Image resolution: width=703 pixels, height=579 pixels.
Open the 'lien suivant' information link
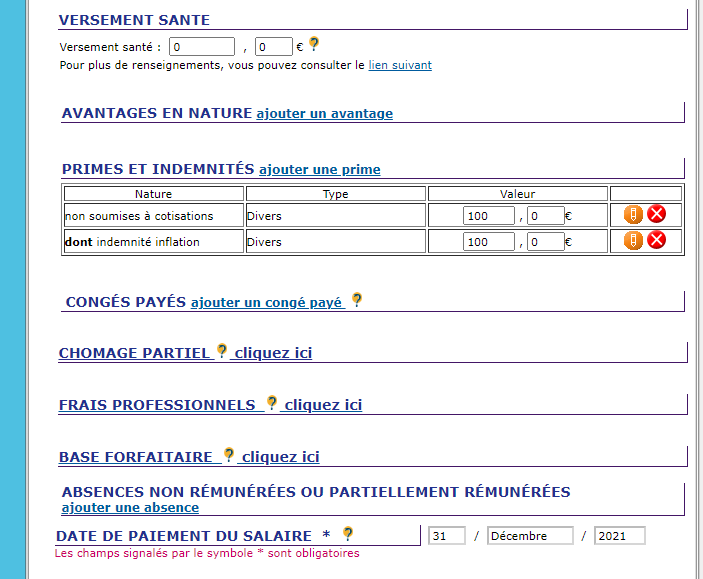coord(400,65)
